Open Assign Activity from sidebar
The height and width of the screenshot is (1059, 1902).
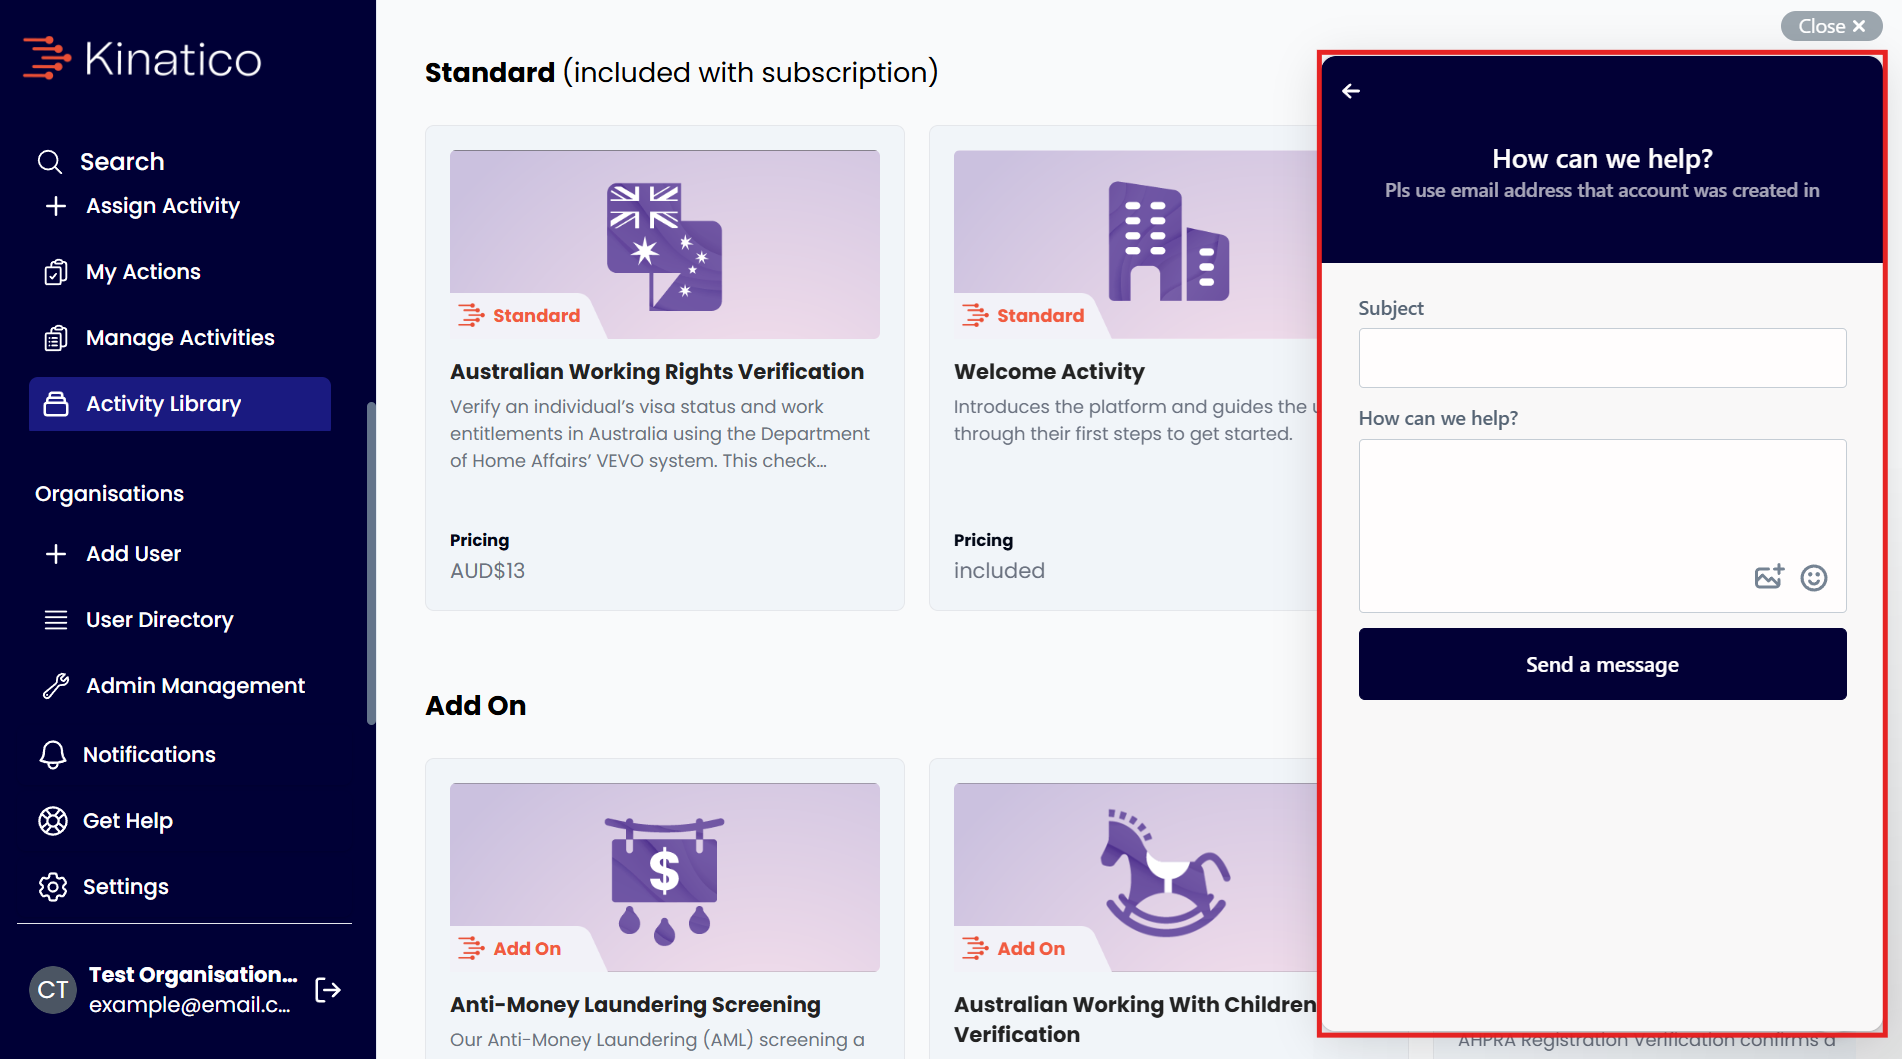pos(143,206)
